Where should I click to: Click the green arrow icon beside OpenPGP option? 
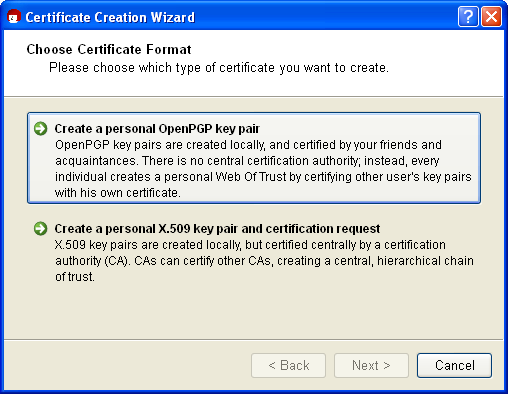tap(41, 129)
